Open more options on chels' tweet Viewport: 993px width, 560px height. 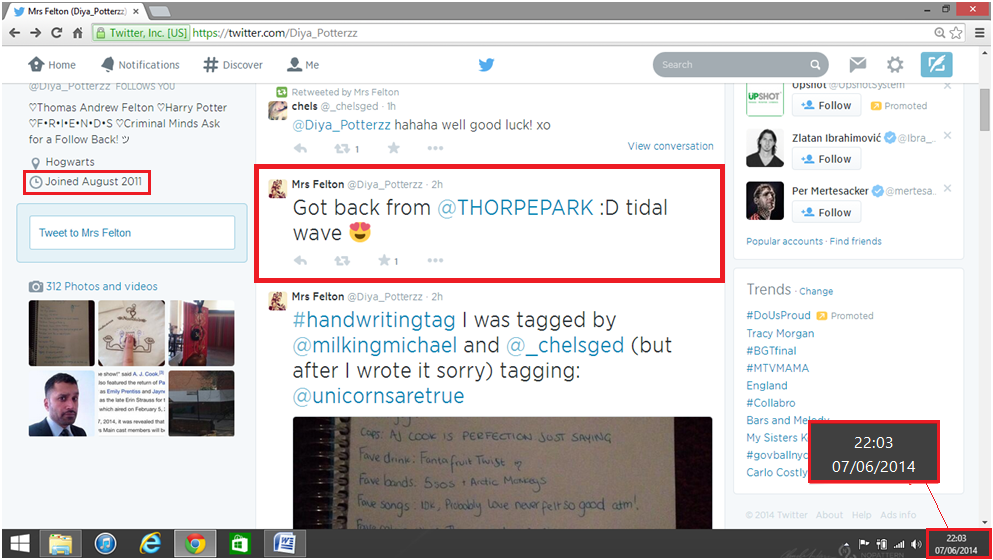point(435,148)
